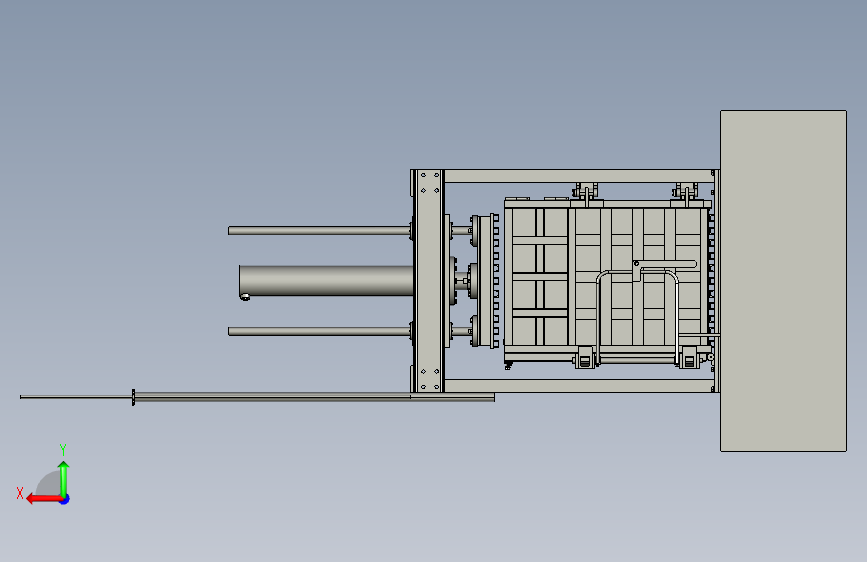Select the top horizontal frame beam
The height and width of the screenshot is (562, 867).
coord(578,176)
